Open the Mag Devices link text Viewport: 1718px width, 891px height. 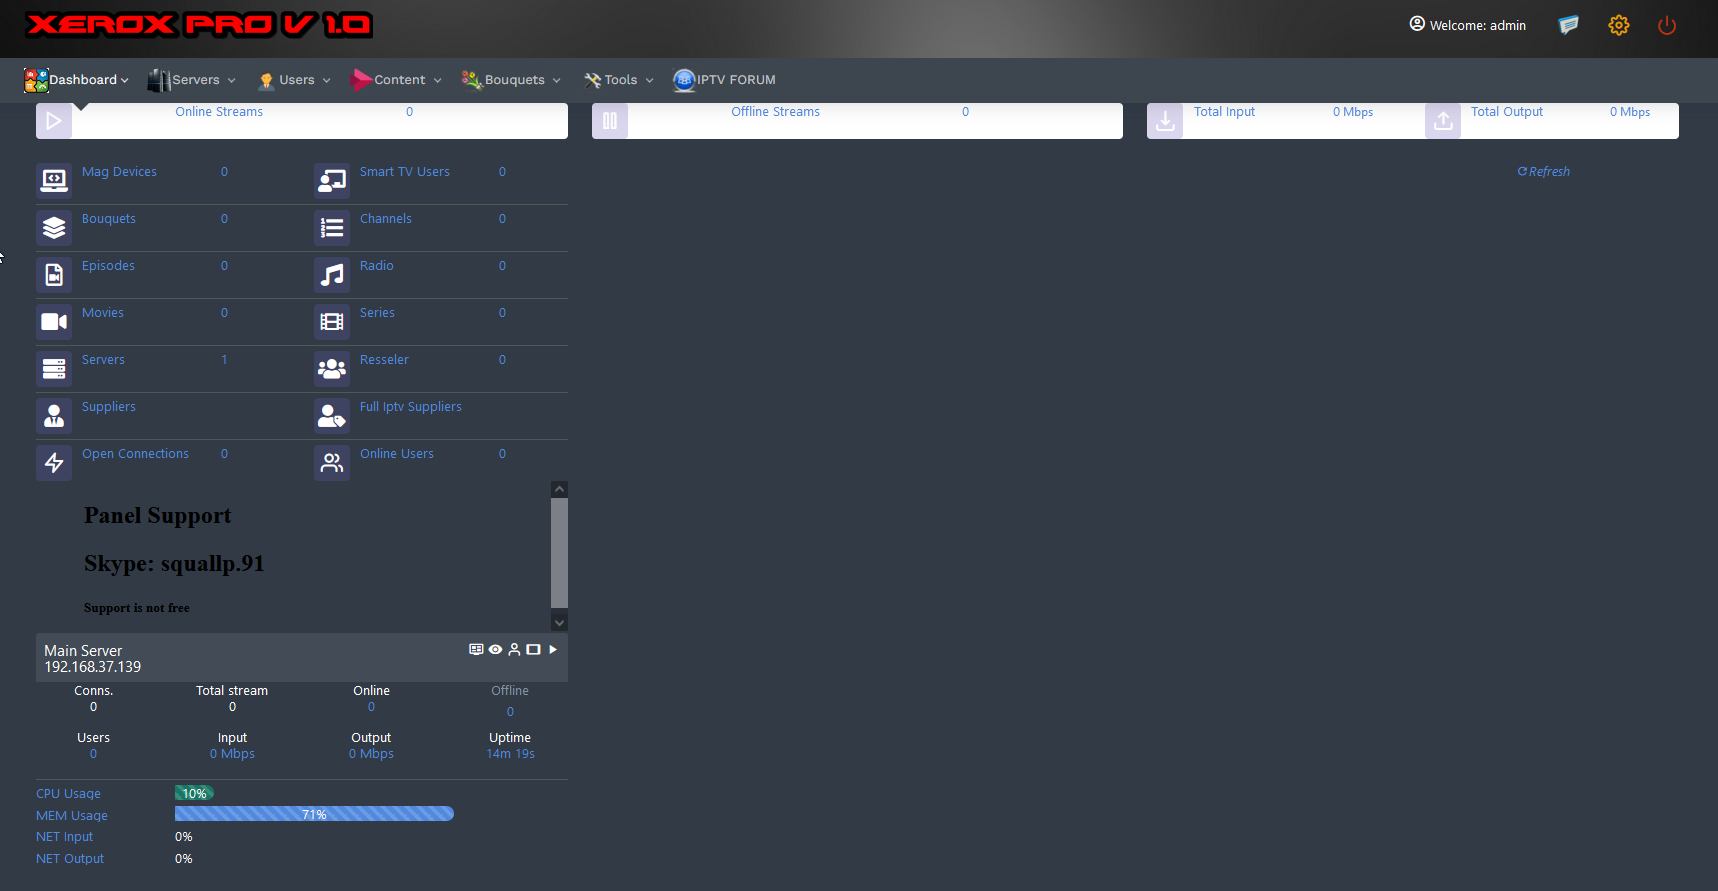(119, 172)
